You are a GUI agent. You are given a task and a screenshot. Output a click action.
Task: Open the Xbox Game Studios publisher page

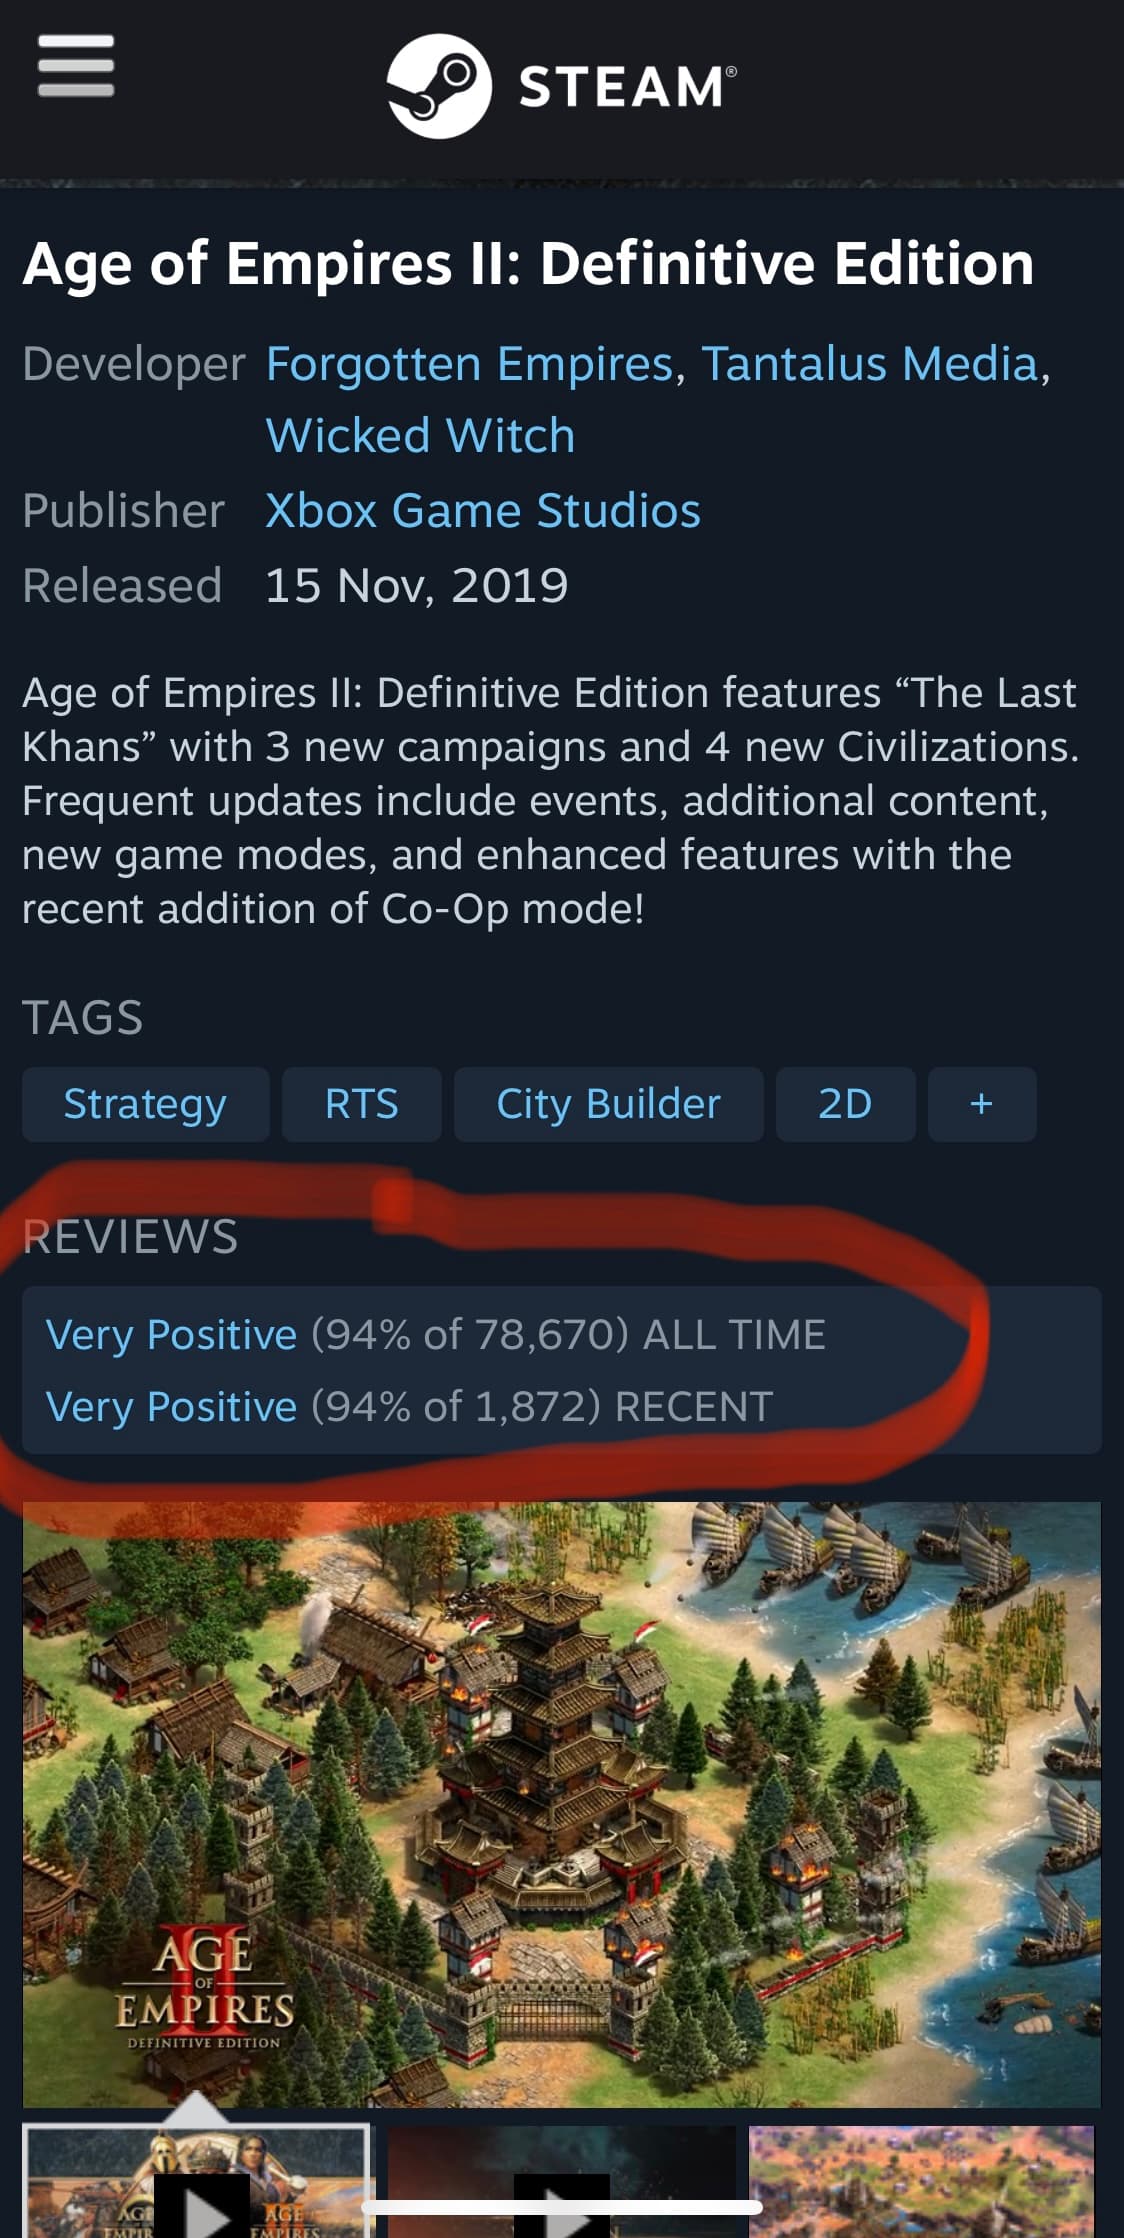click(x=483, y=510)
